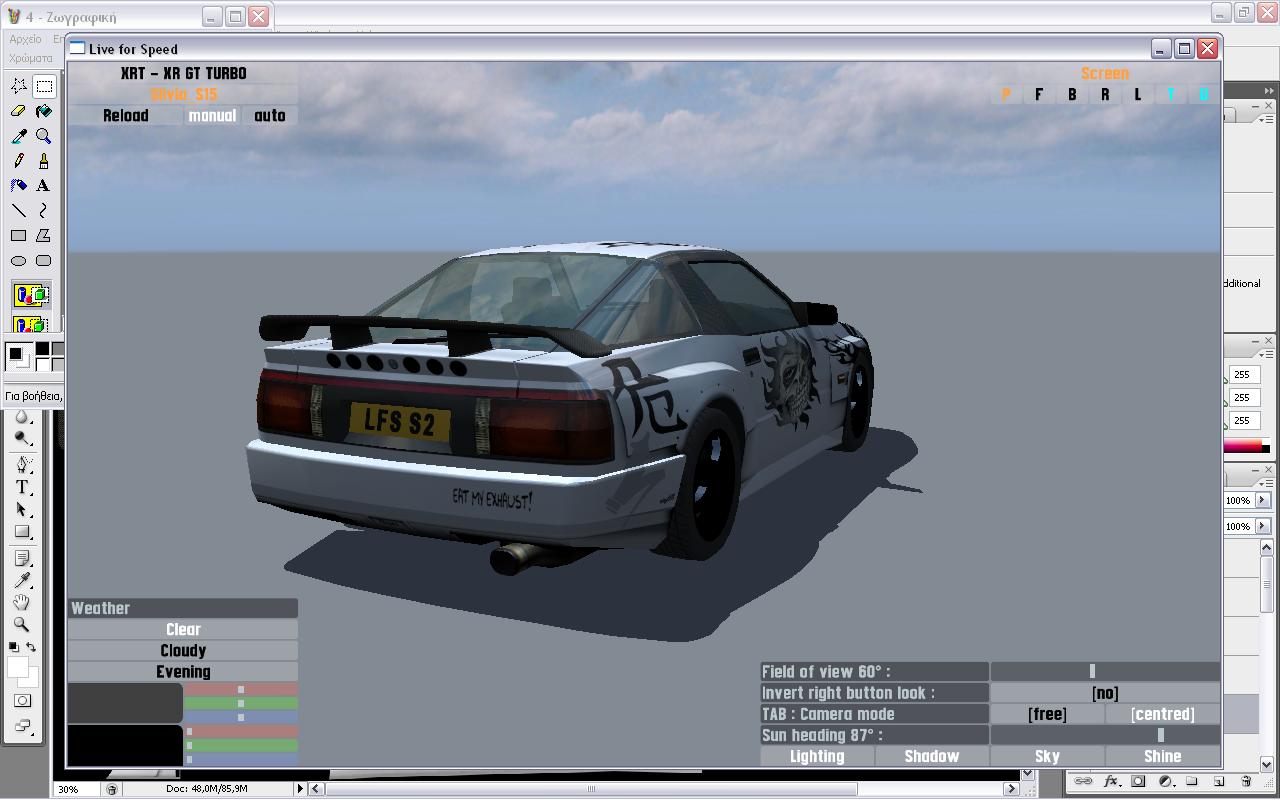Switch to the Lighting tab
This screenshot has height=800, width=1280.
[817, 756]
